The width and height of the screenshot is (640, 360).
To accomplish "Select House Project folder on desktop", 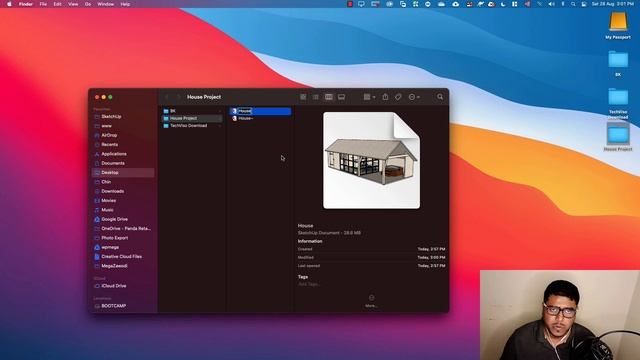I will [x=618, y=138].
